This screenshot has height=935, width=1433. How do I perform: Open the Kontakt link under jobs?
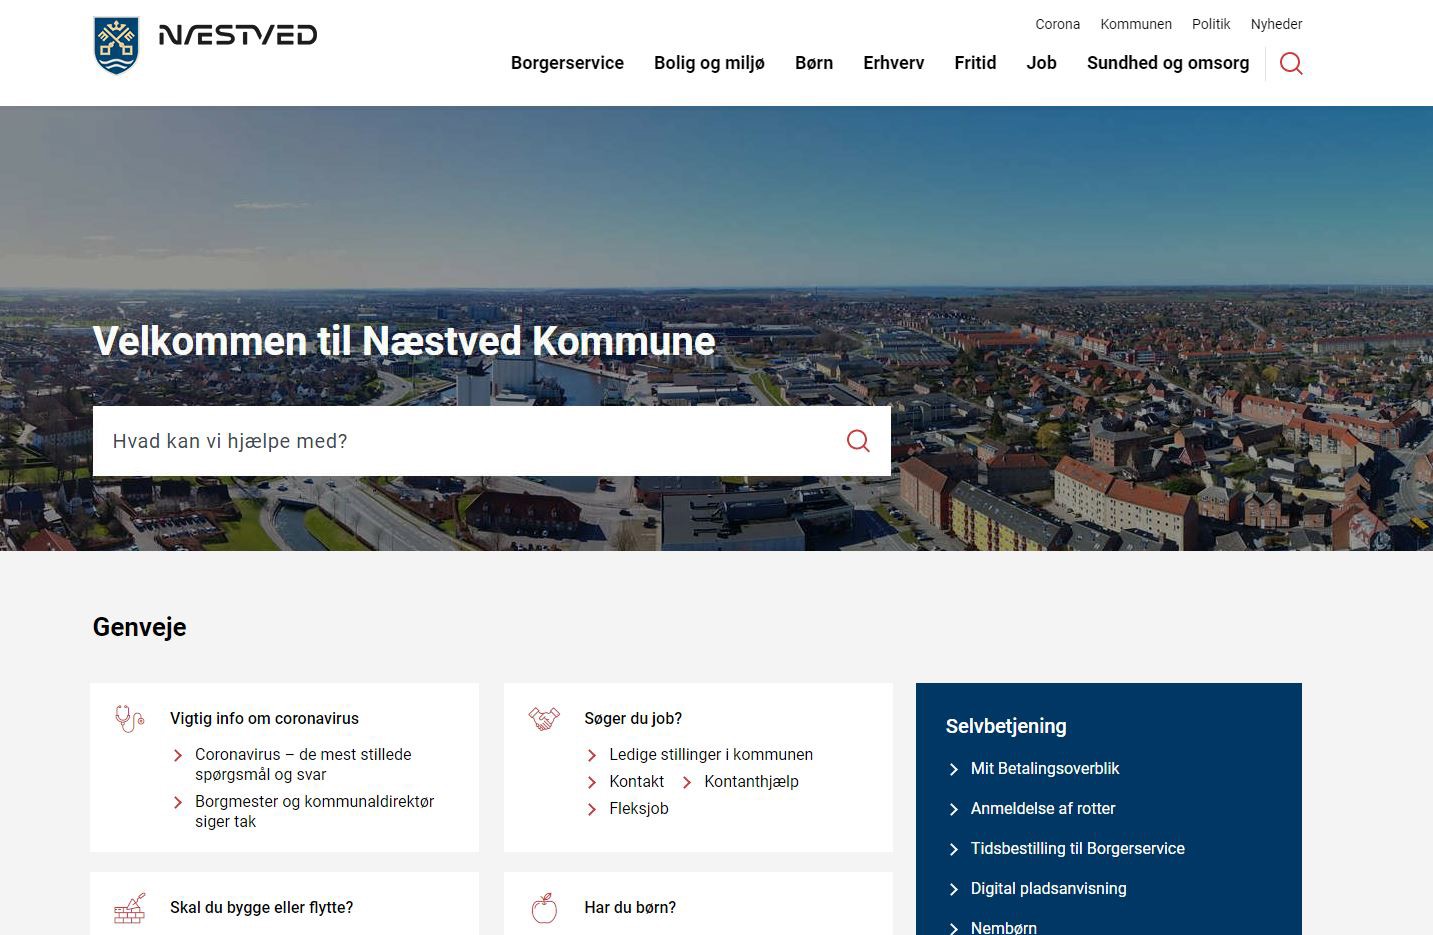click(x=636, y=782)
